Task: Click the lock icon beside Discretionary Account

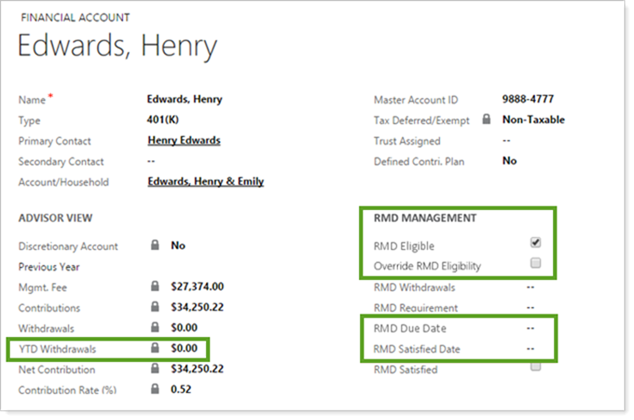Action: [155, 246]
